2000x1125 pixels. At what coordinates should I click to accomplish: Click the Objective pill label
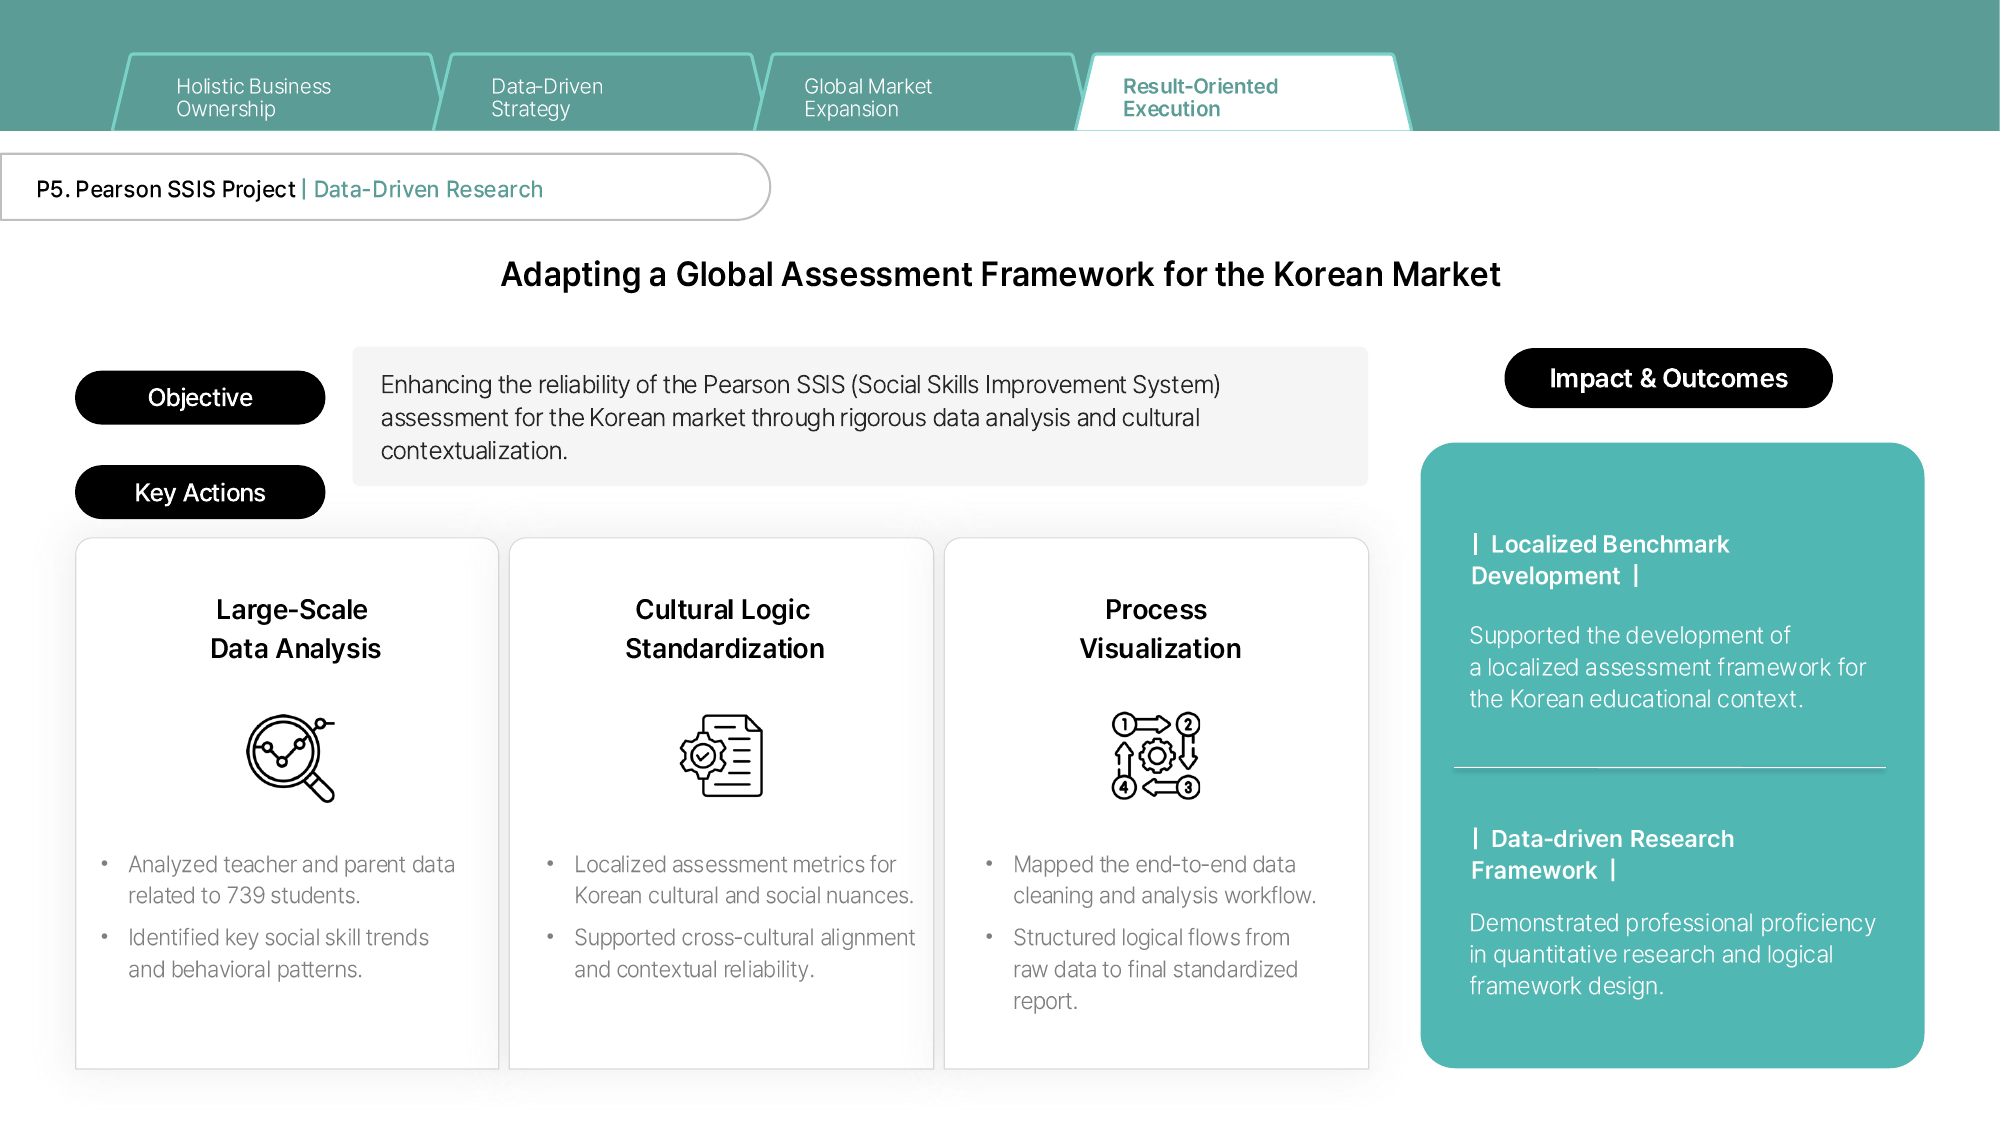(200, 398)
